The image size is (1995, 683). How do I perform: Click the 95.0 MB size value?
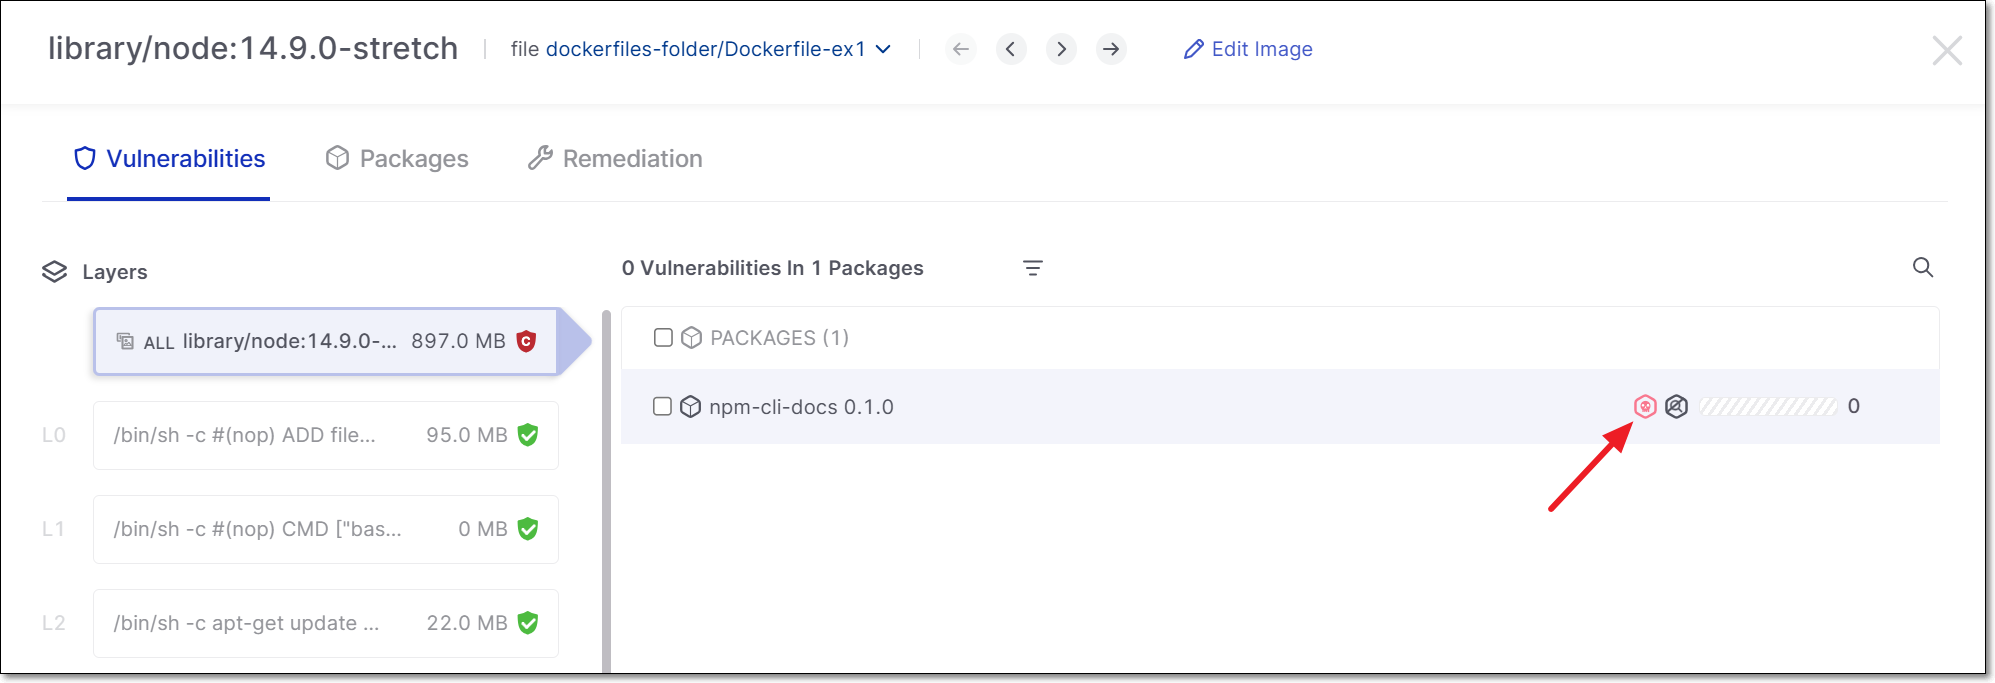pos(467,435)
